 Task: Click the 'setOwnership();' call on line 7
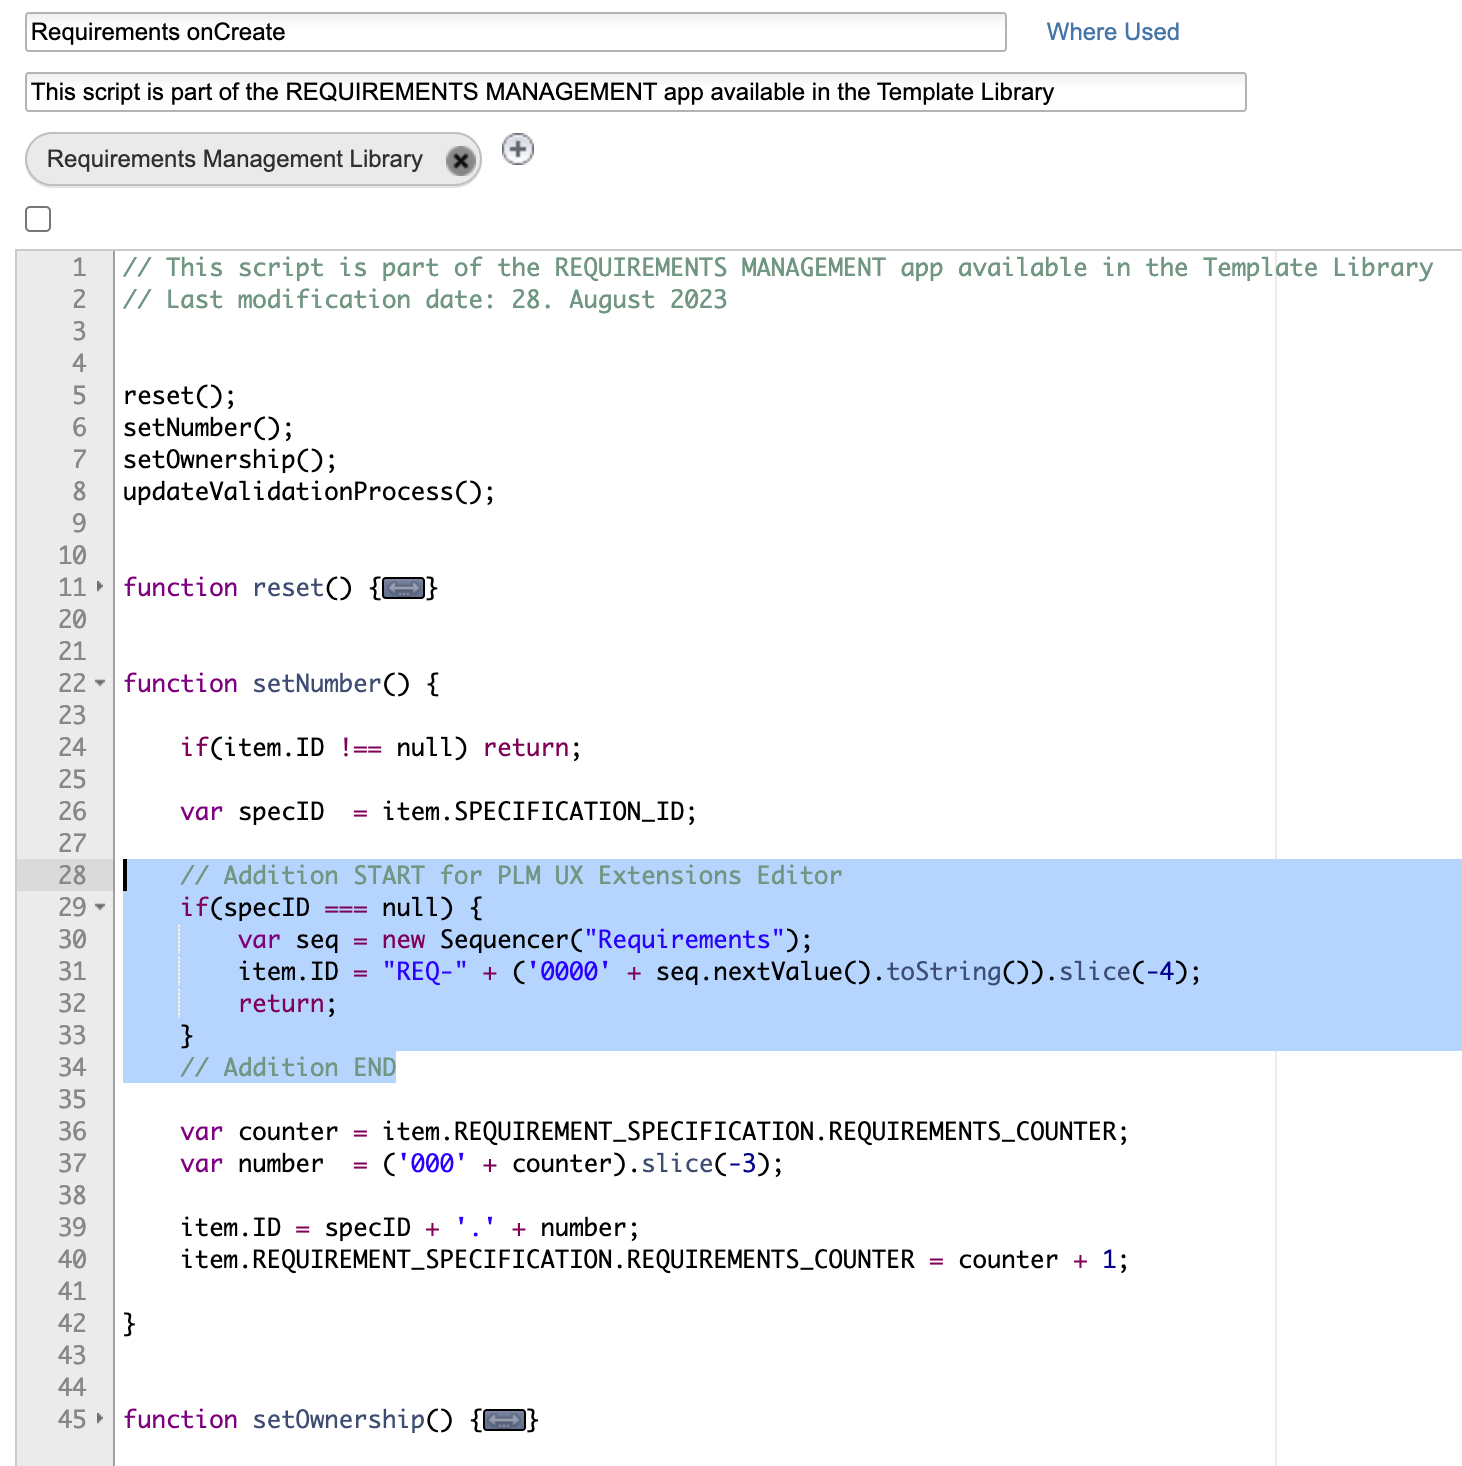click(x=230, y=459)
